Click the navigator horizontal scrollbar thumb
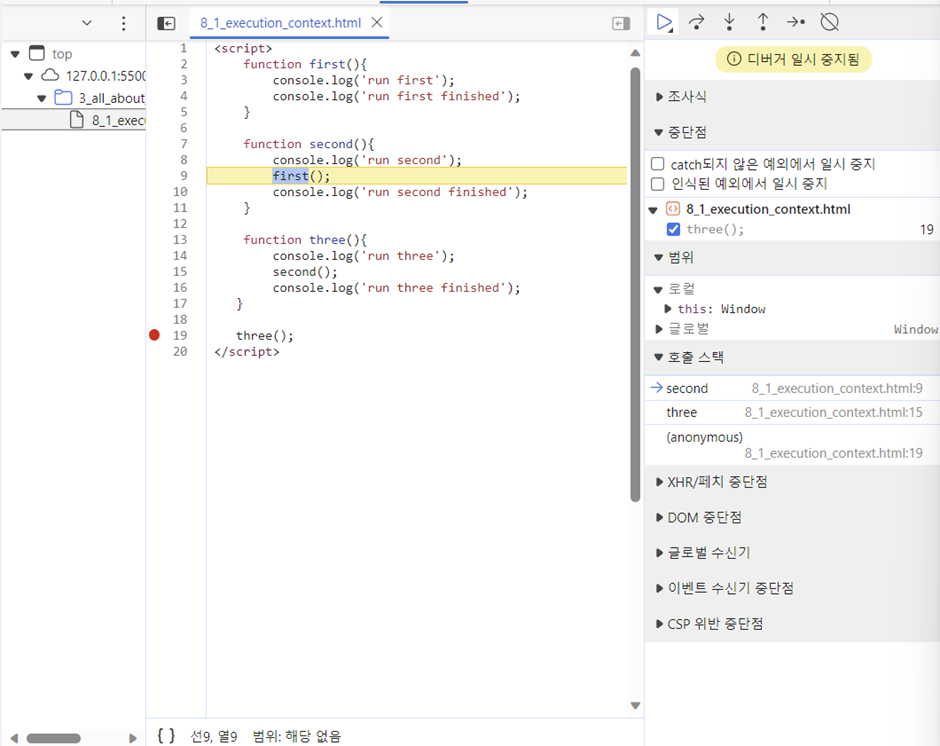Screen dimensions: 940x746 click(x=53, y=738)
